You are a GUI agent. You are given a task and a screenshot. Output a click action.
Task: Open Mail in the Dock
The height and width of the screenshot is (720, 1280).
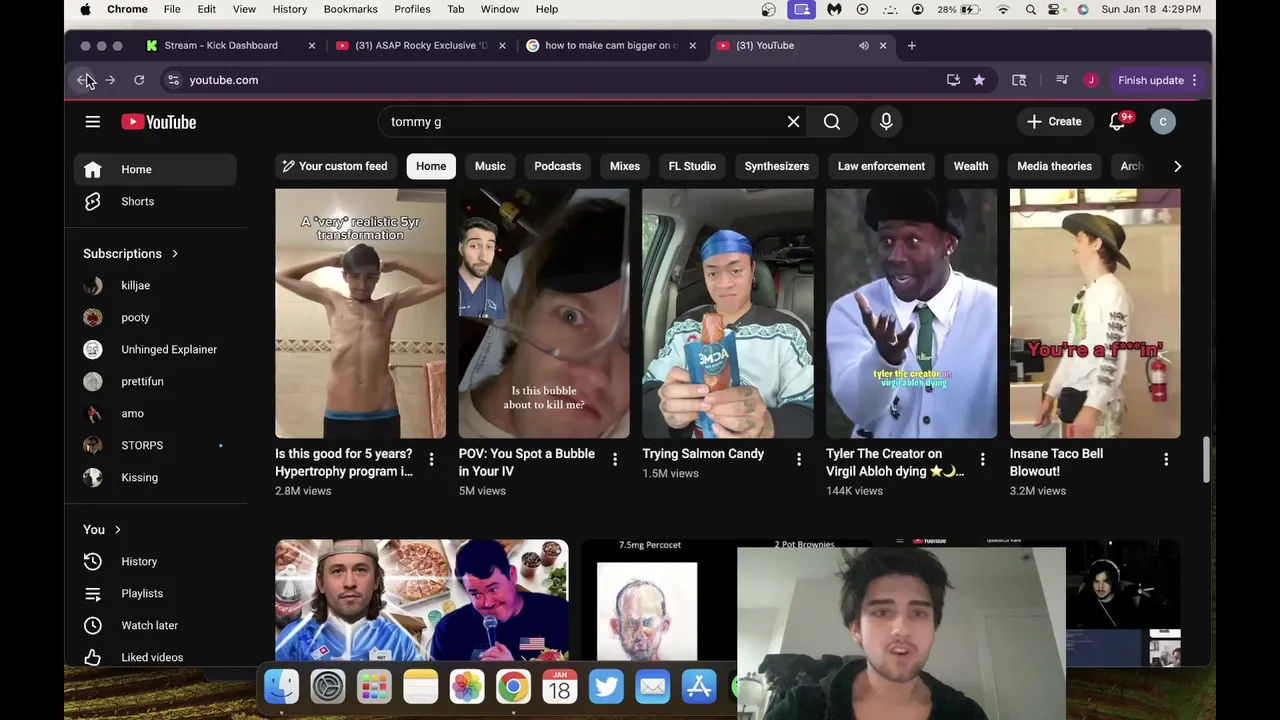652,687
